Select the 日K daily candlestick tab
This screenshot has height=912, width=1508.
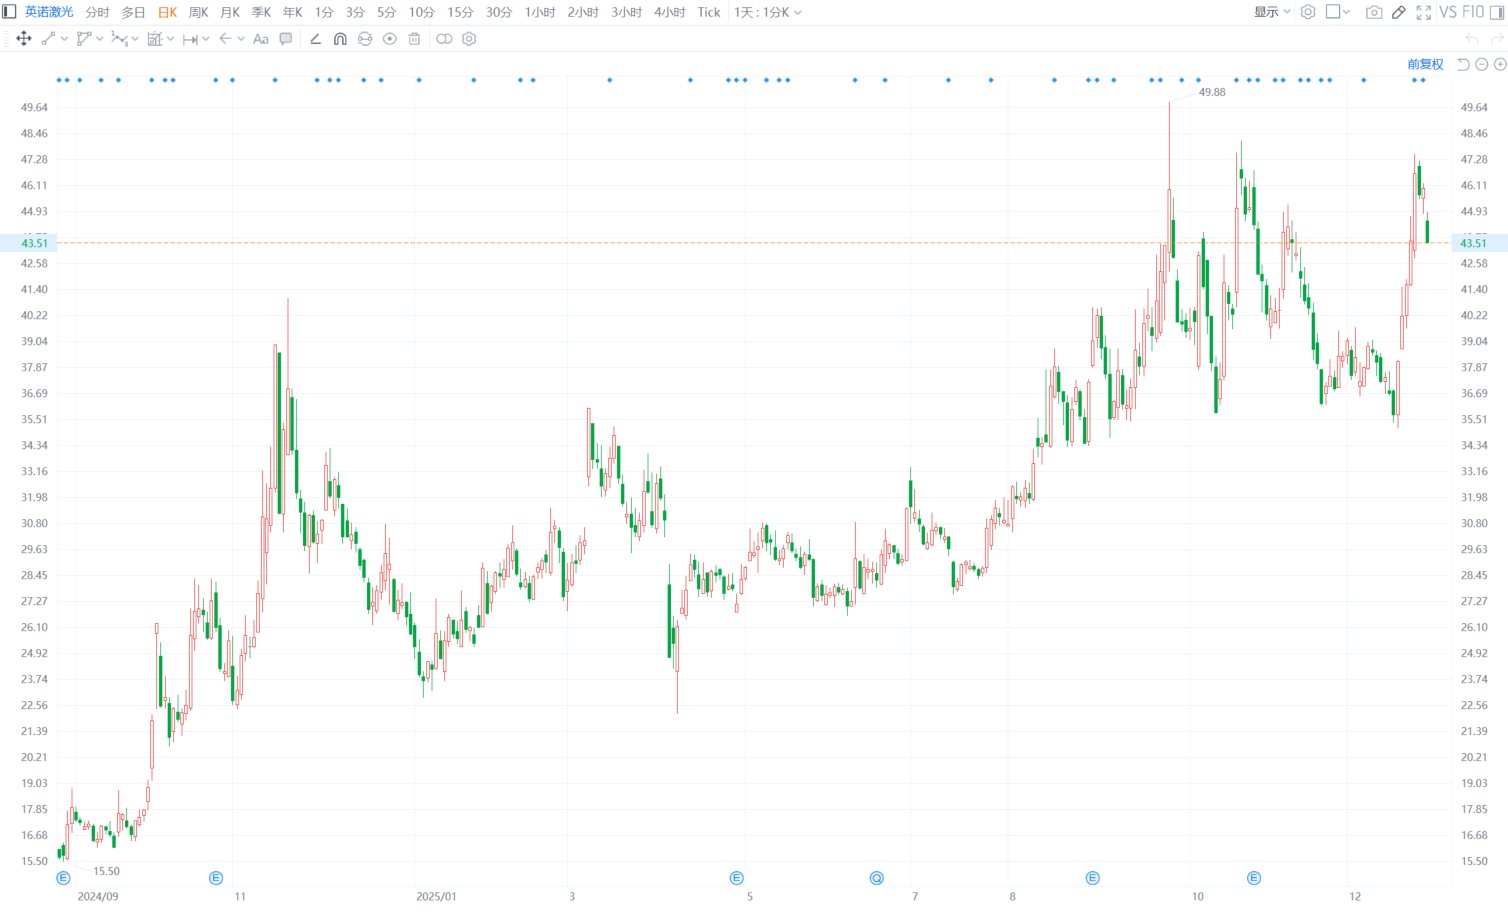click(x=167, y=12)
